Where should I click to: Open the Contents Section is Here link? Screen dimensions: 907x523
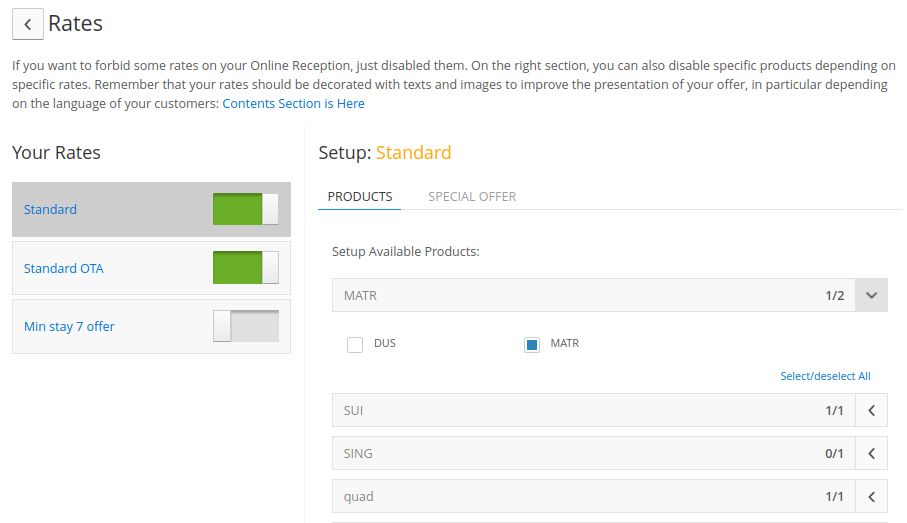click(293, 104)
